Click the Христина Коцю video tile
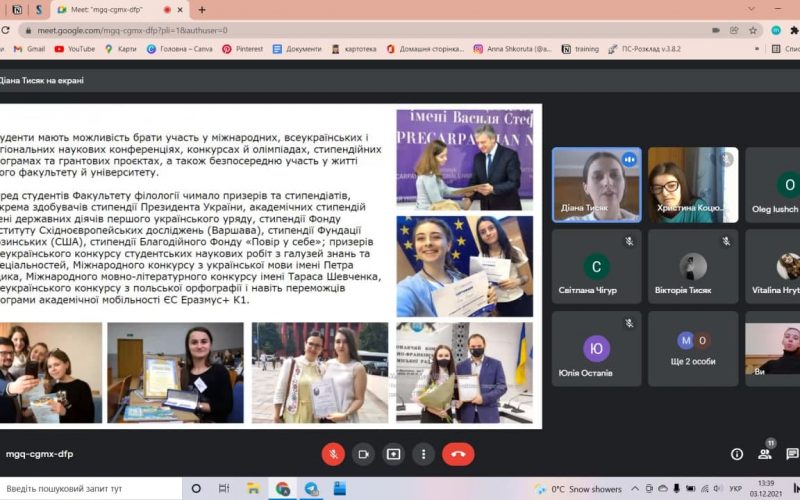 click(692, 185)
